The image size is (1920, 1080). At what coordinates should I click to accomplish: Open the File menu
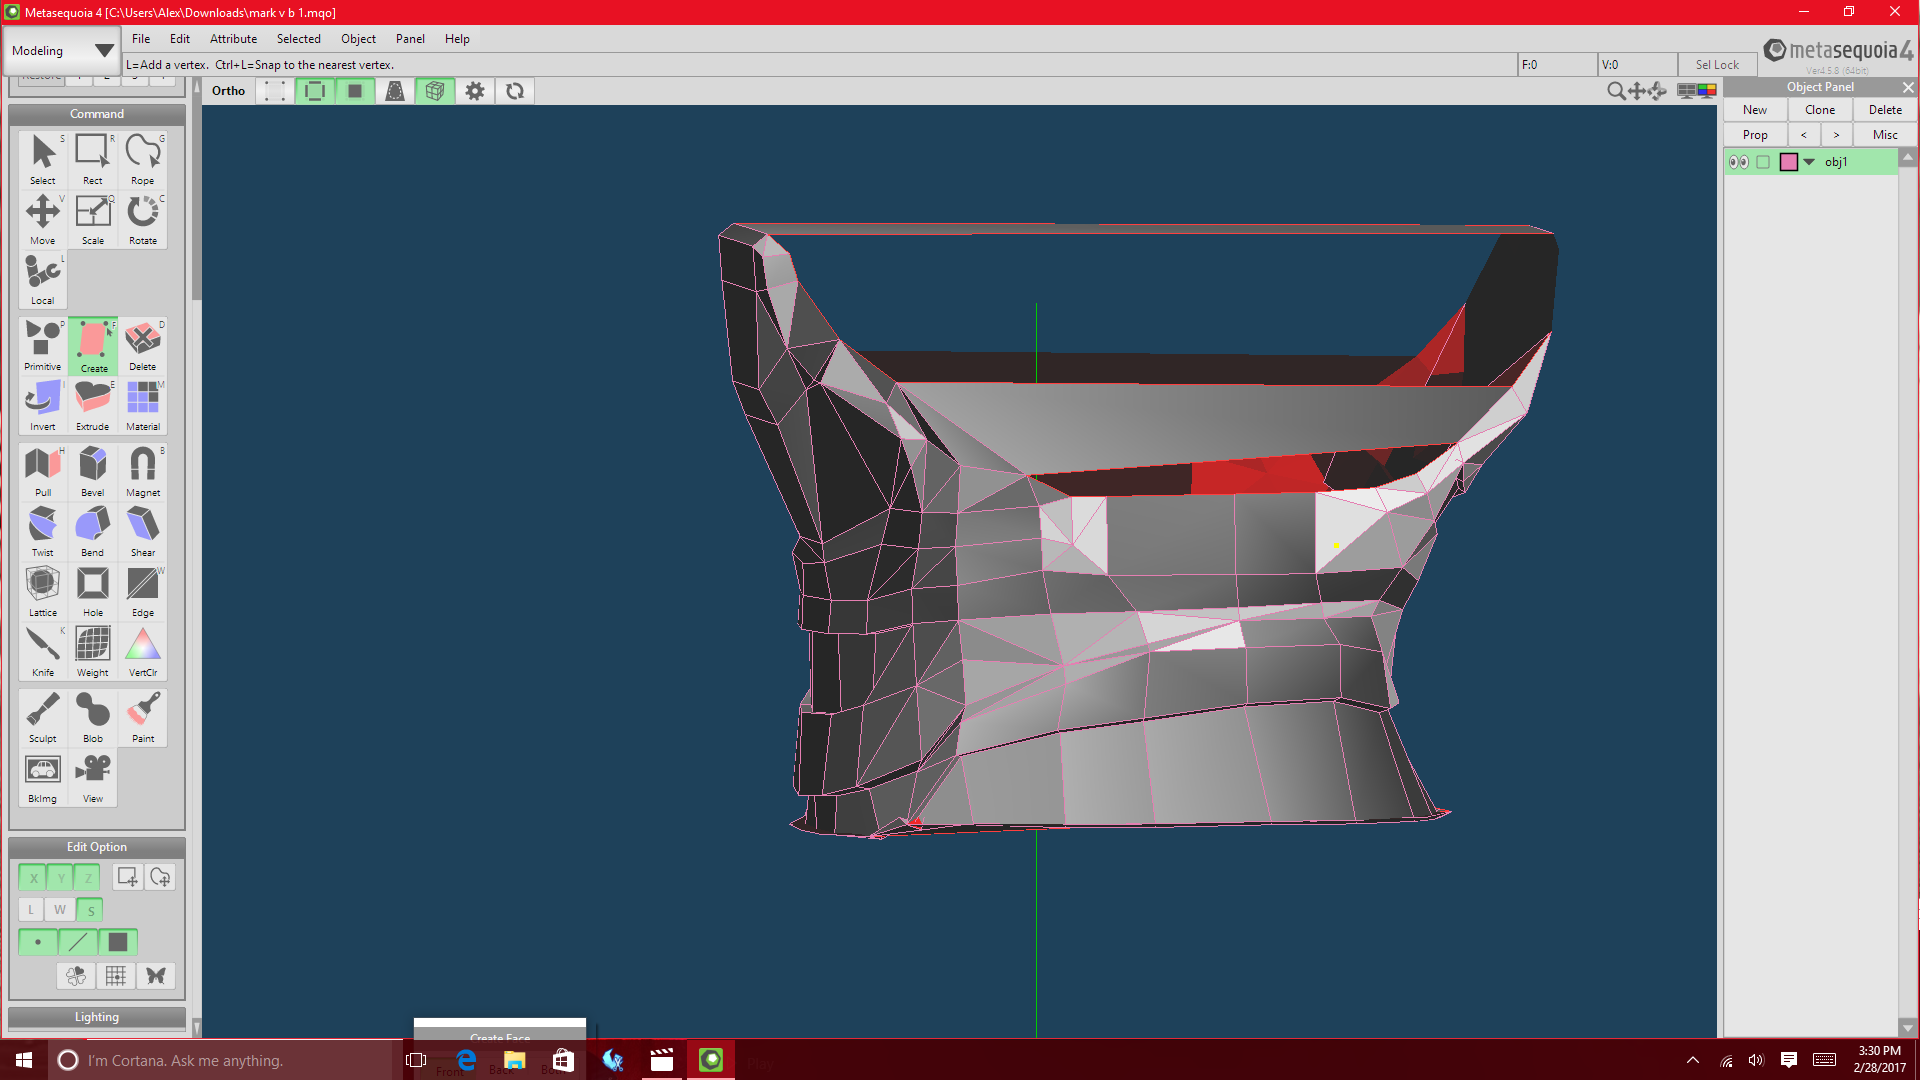coord(141,39)
